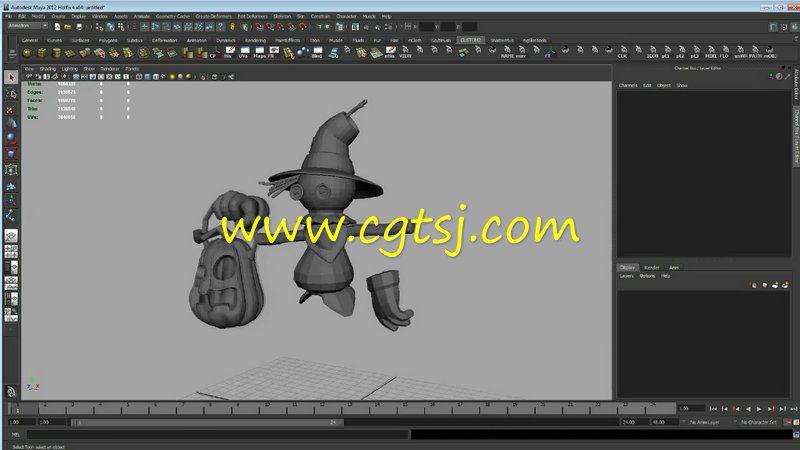800x450 pixels.
Task: Go to start of playback range
Action: point(713,409)
